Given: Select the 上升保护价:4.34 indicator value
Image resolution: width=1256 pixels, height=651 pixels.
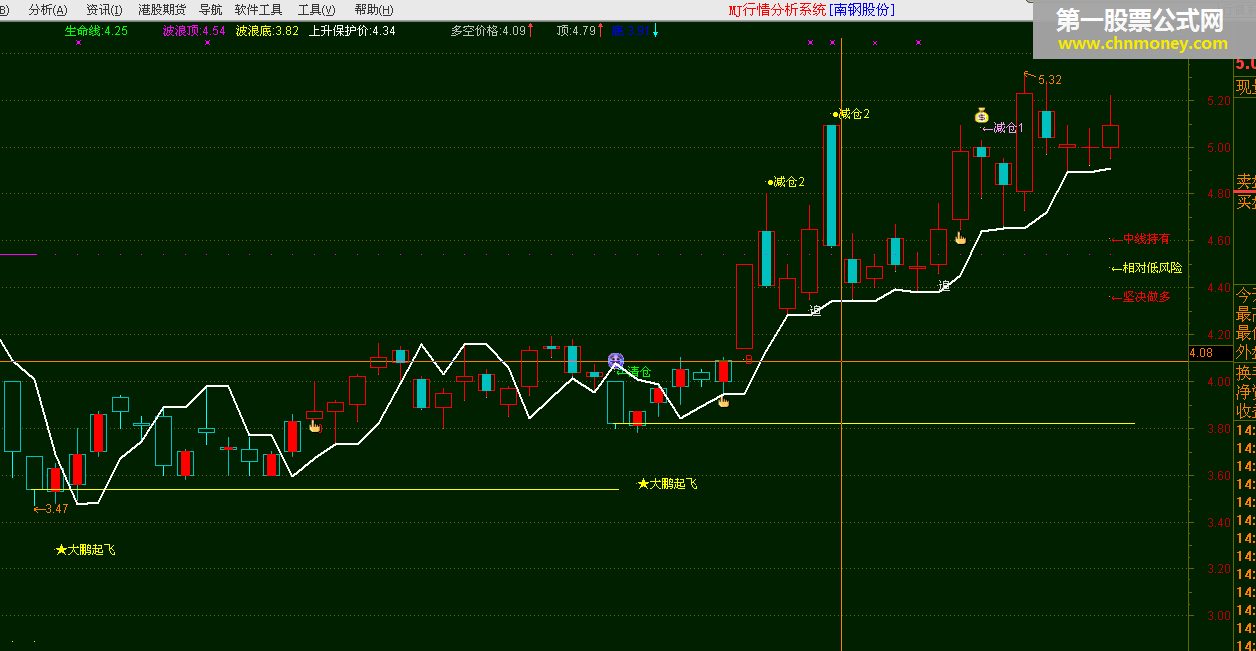Looking at the screenshot, I should click(x=352, y=31).
